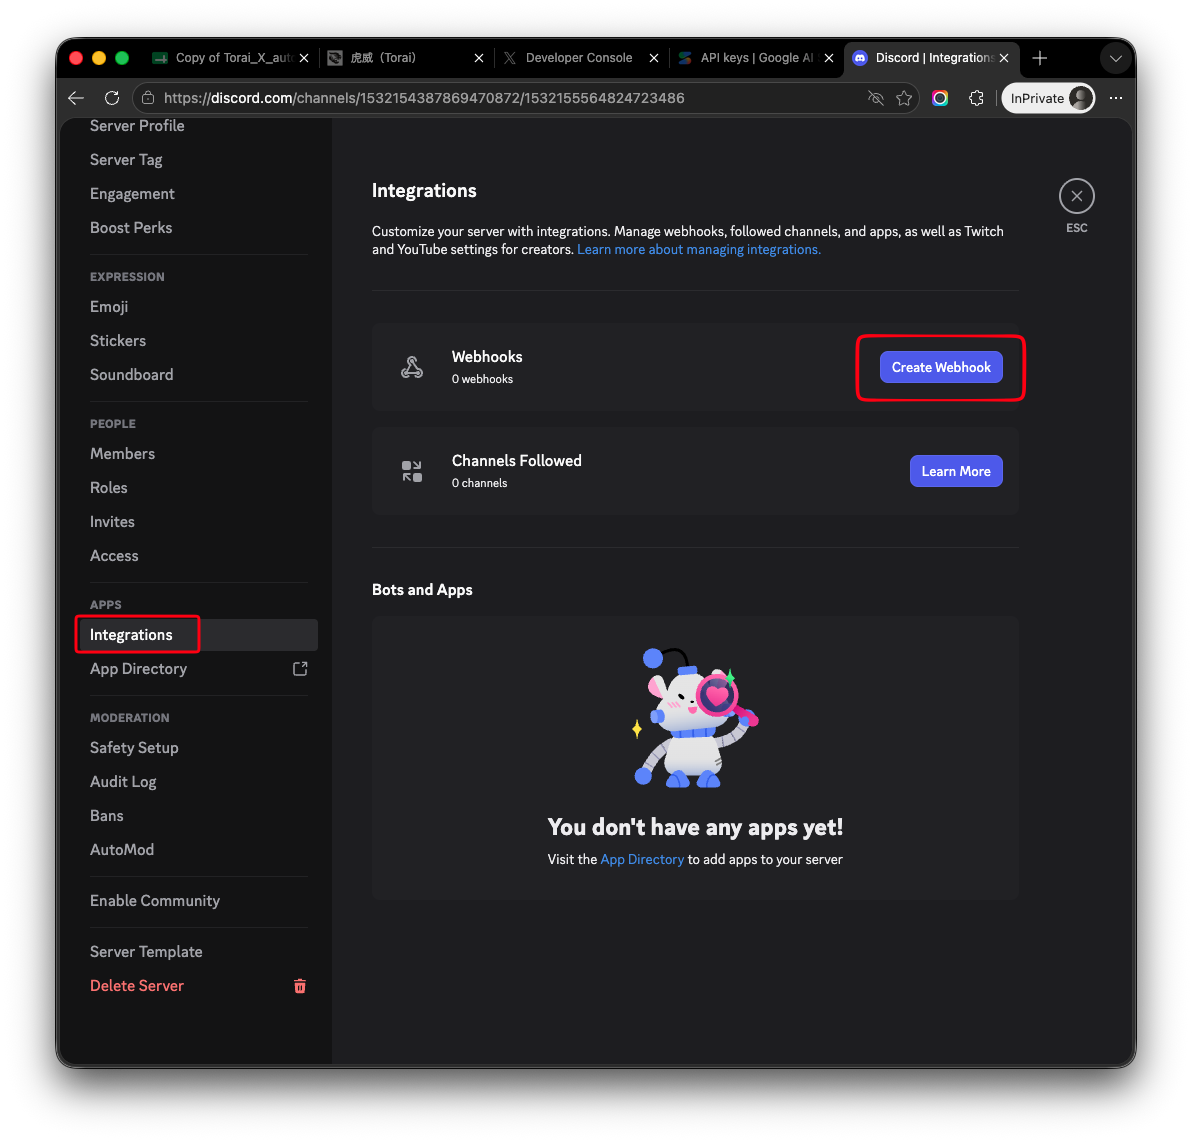This screenshot has height=1142, width=1192.
Task: Click the address bar URL field
Action: tap(424, 98)
